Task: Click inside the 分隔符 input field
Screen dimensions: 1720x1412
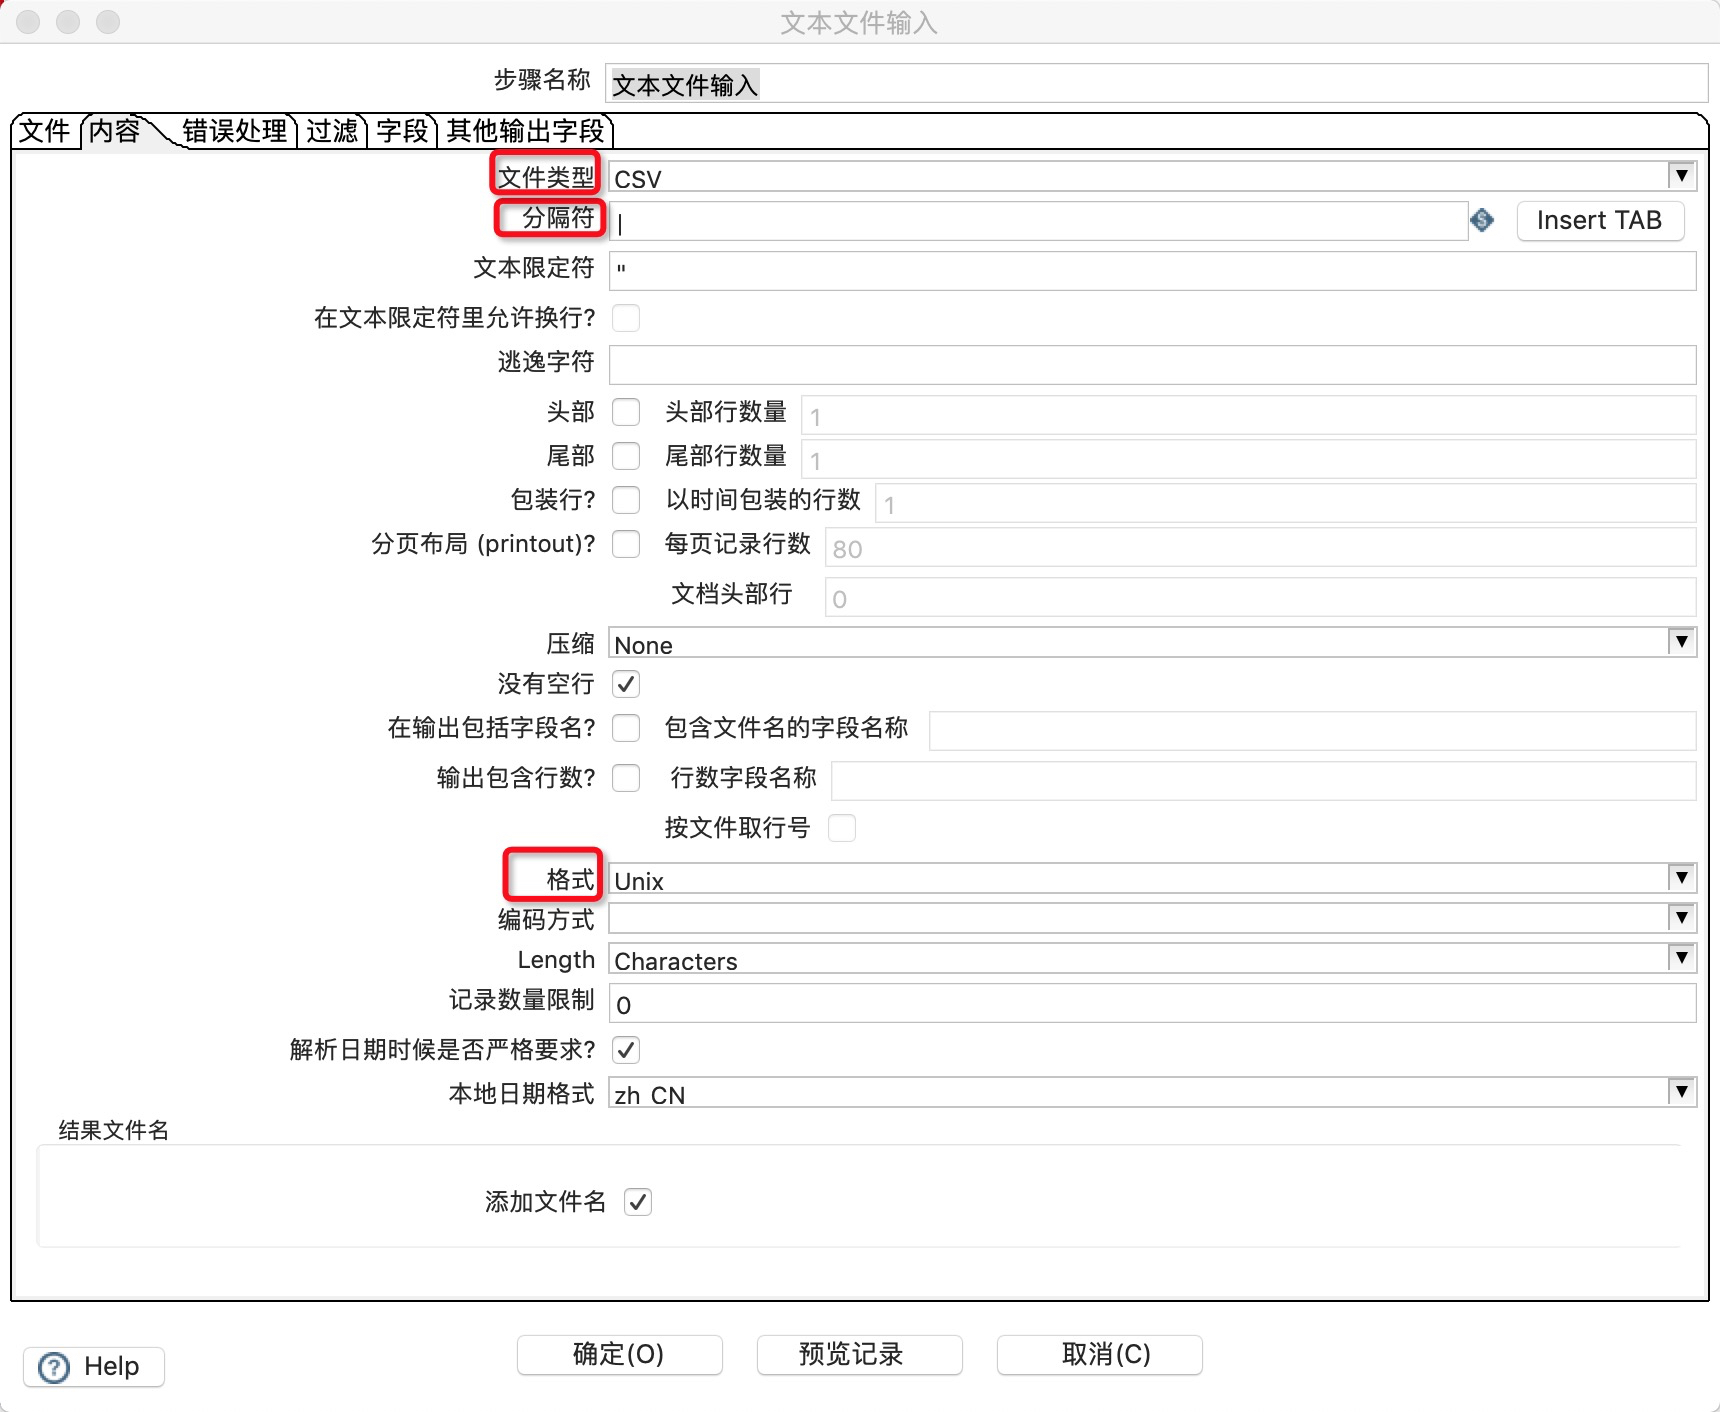Action: coord(1000,221)
